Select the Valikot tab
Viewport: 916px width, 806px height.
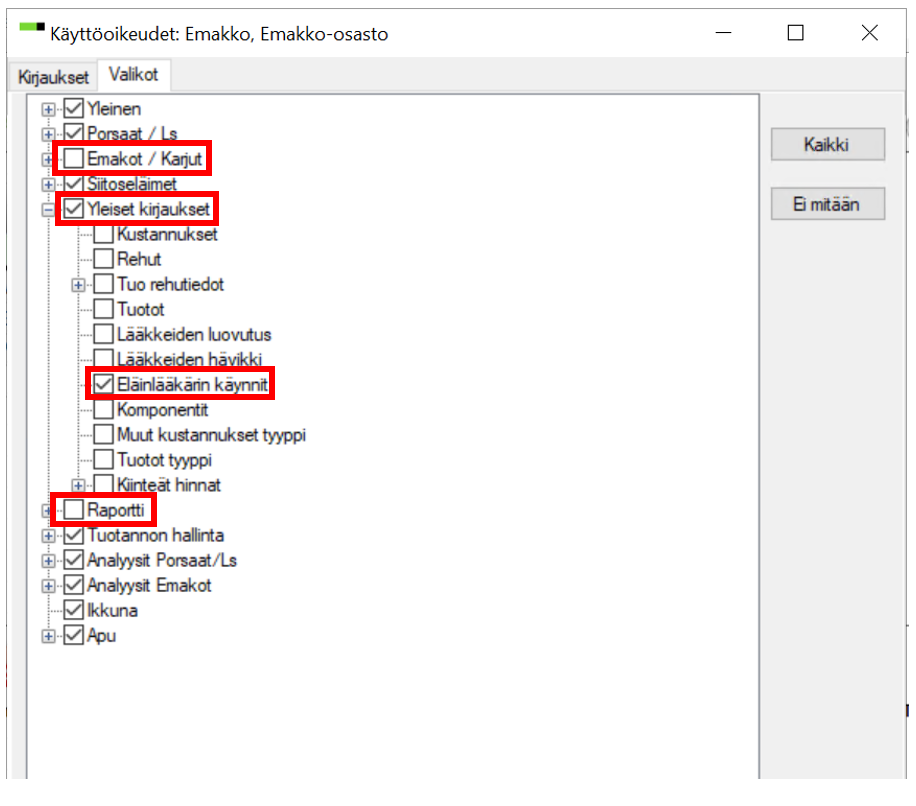134,75
